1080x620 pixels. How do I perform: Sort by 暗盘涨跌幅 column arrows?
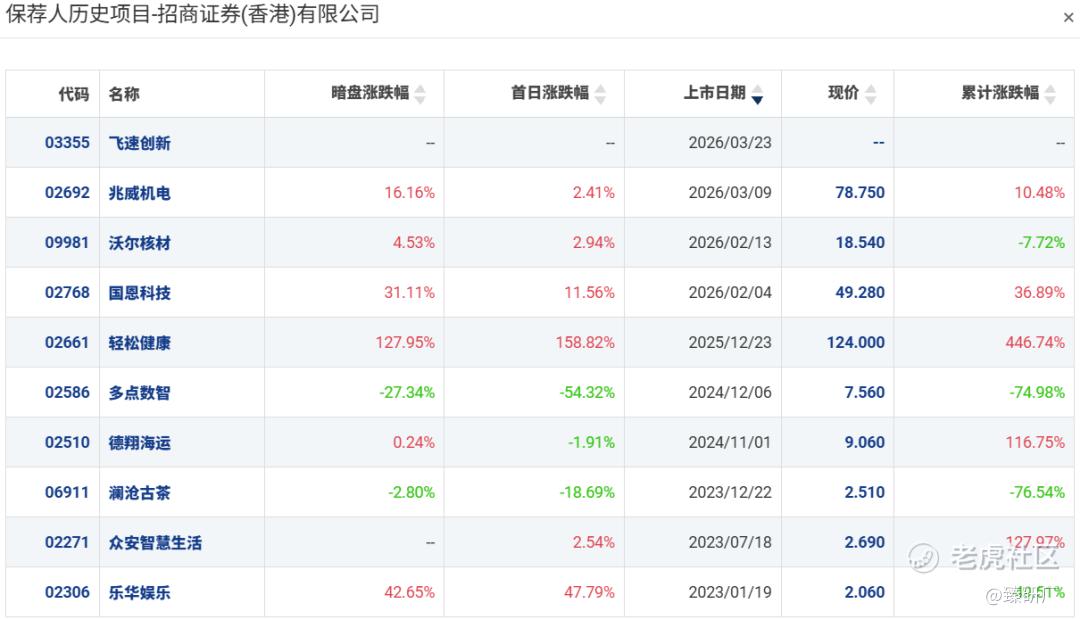419,94
